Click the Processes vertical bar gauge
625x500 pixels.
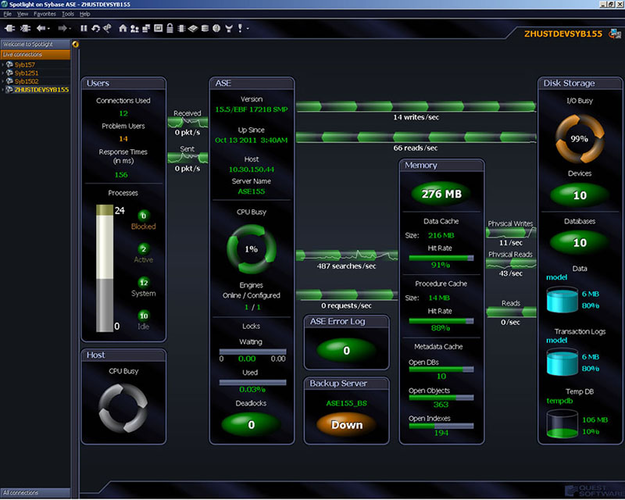point(104,268)
